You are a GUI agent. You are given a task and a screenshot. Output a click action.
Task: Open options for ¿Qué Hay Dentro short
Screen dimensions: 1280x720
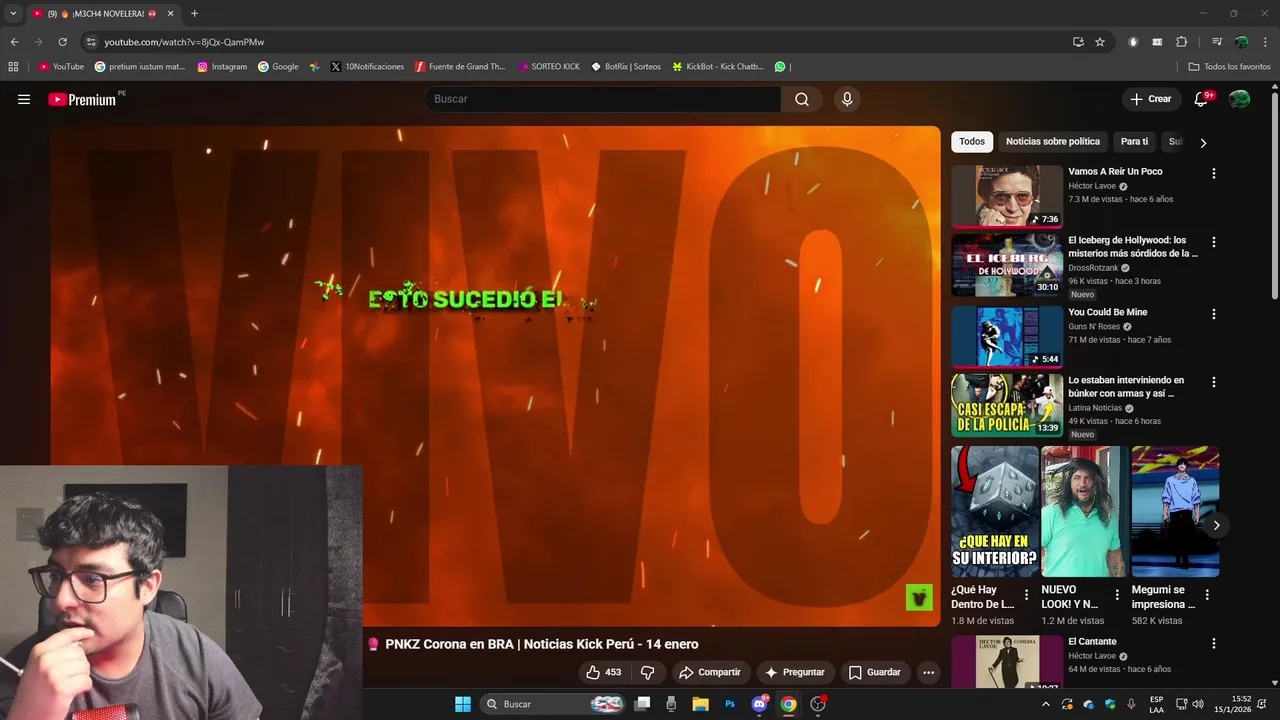pyautogui.click(x=1026, y=594)
